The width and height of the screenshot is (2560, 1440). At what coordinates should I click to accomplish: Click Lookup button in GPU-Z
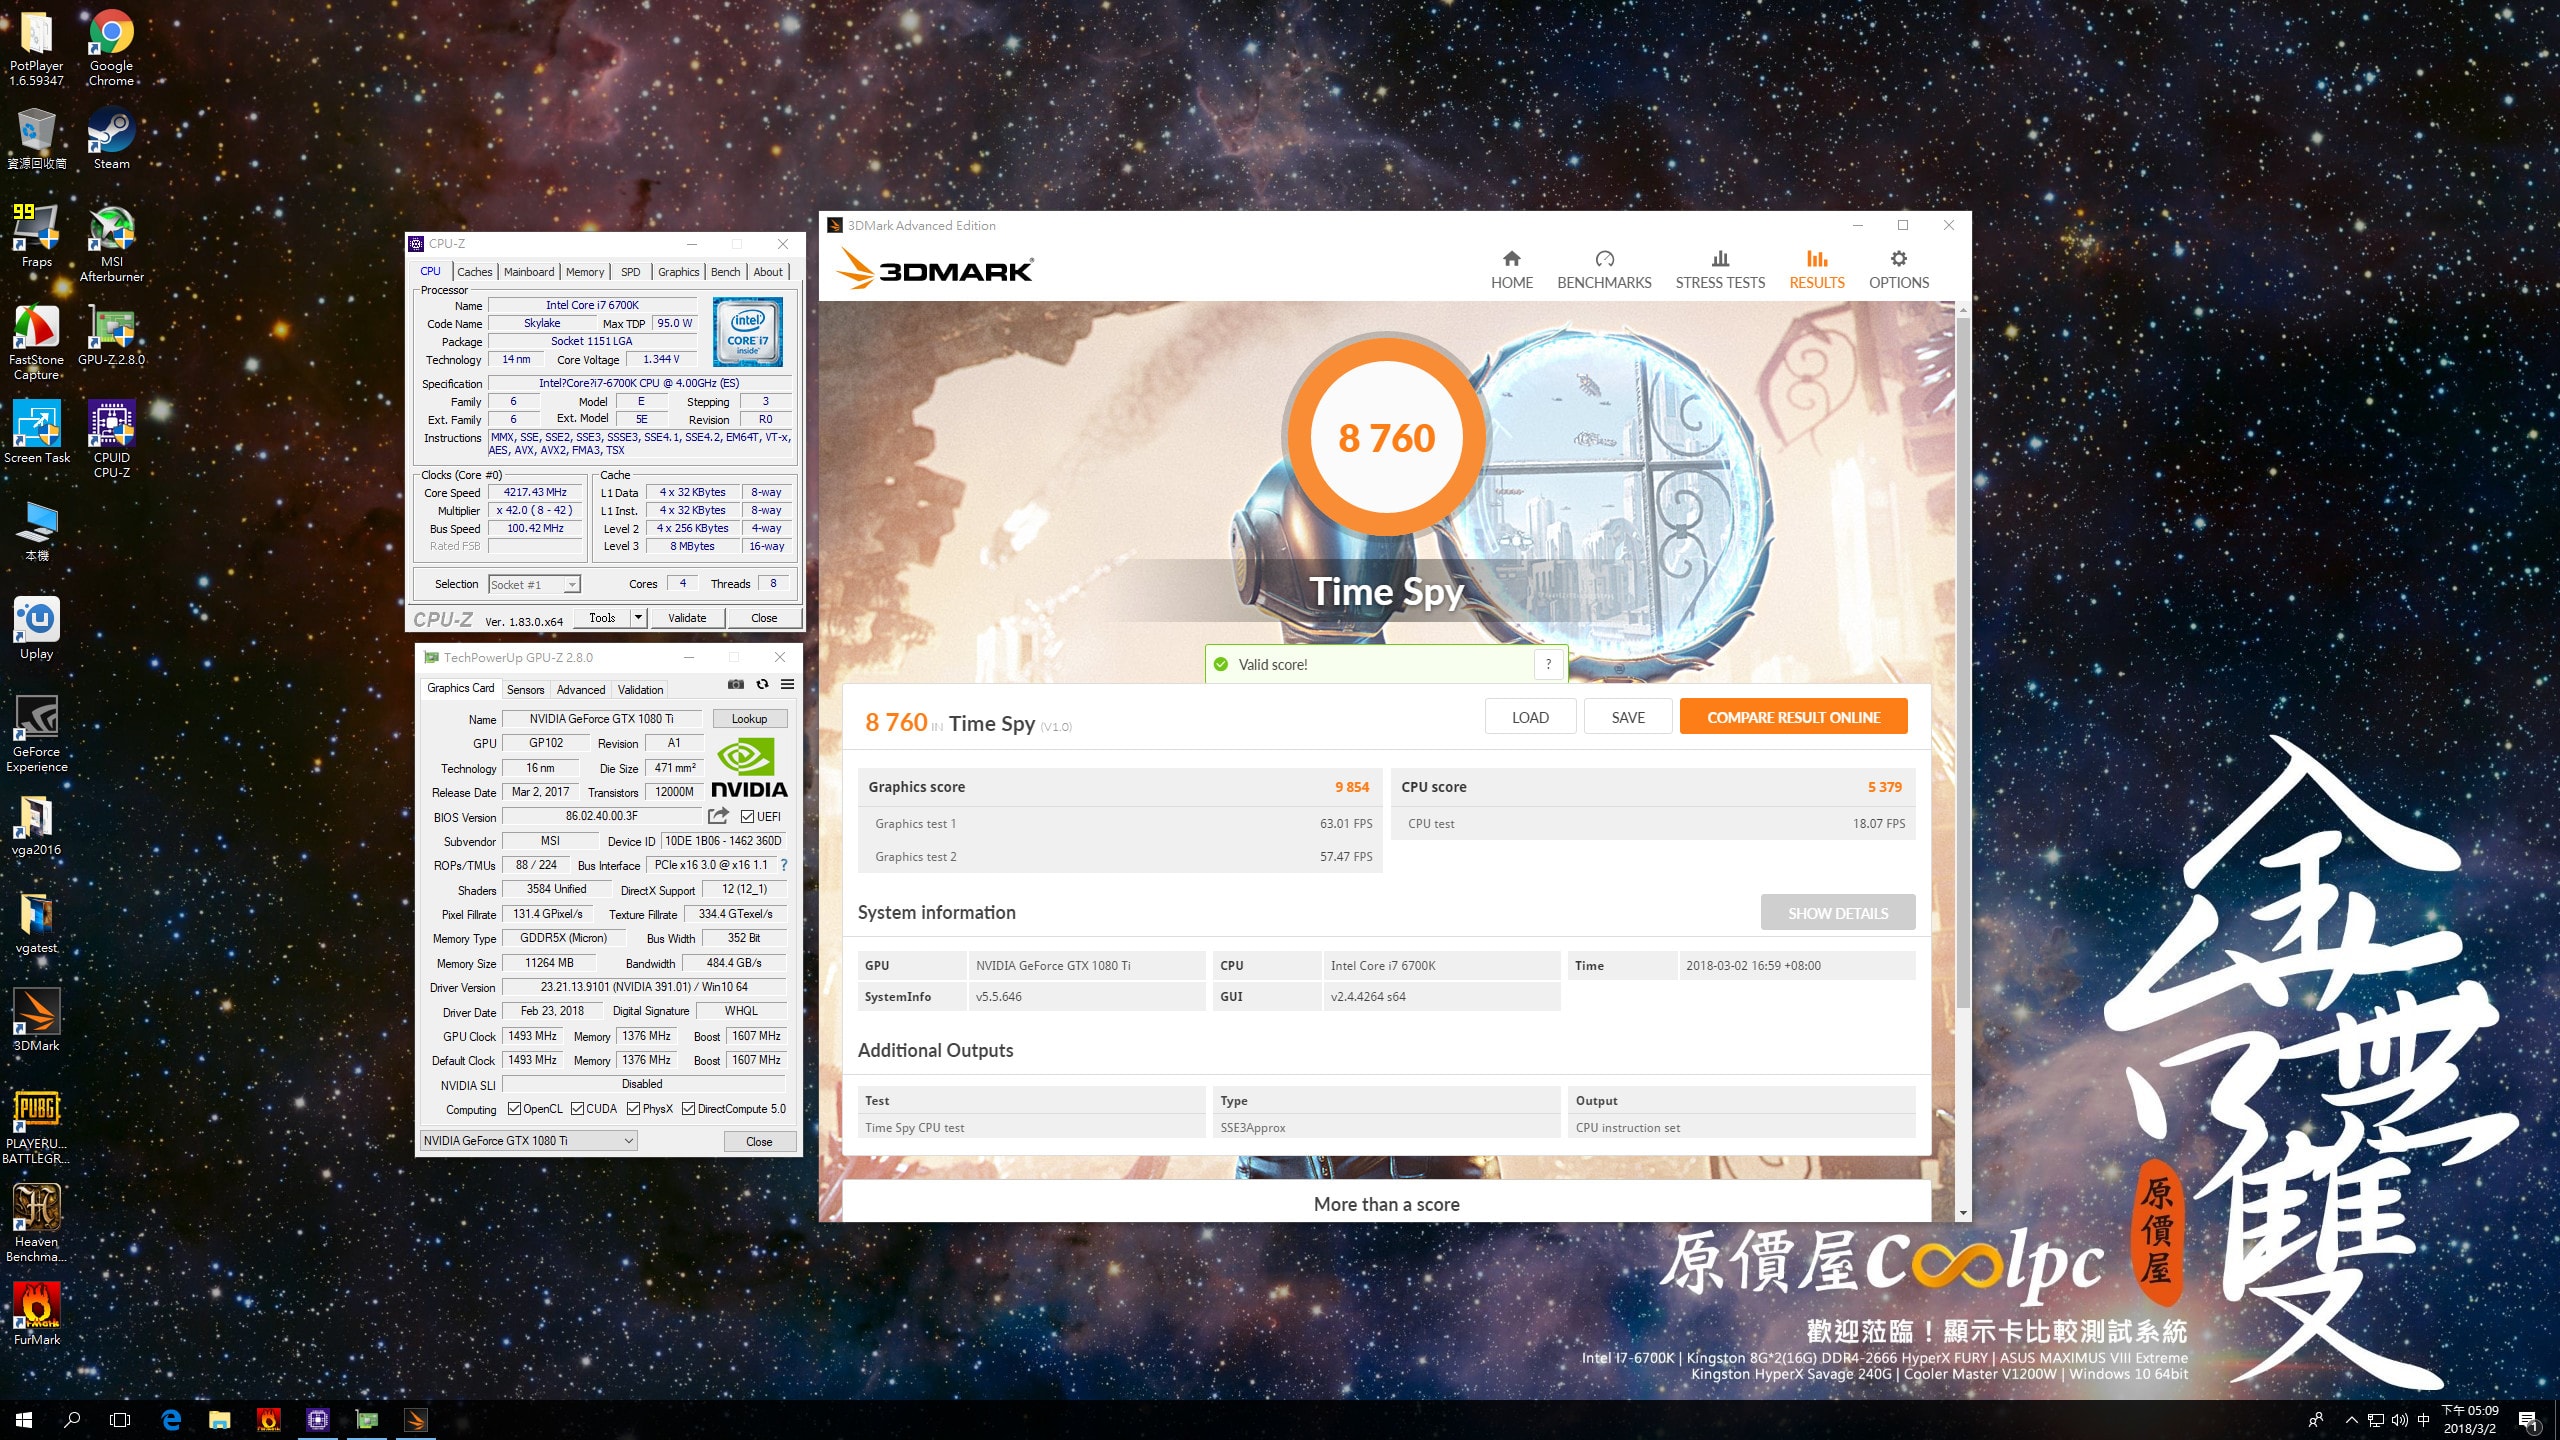pos(749,719)
